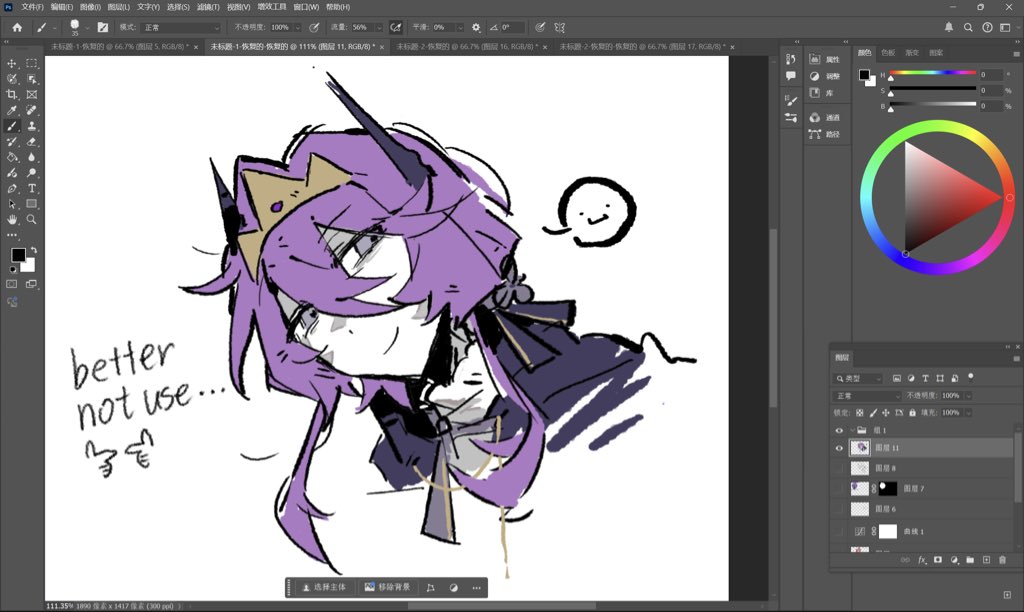Select the Pen tool
1024x612 pixels.
[12, 189]
